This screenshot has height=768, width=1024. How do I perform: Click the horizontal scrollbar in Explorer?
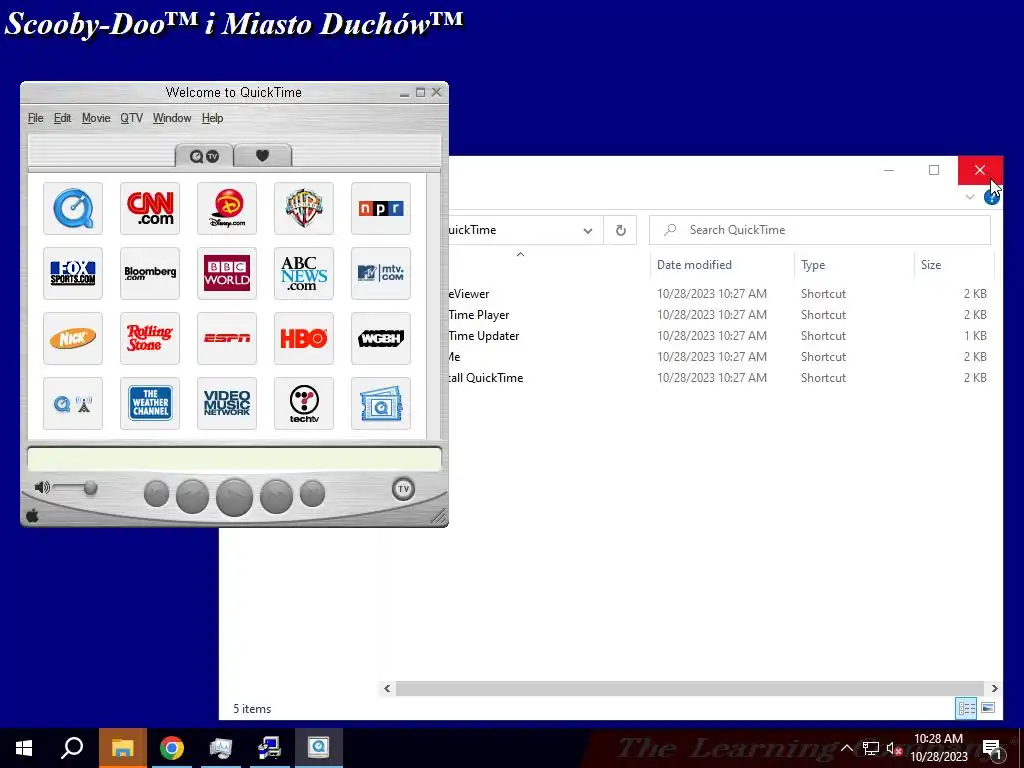tap(690, 688)
